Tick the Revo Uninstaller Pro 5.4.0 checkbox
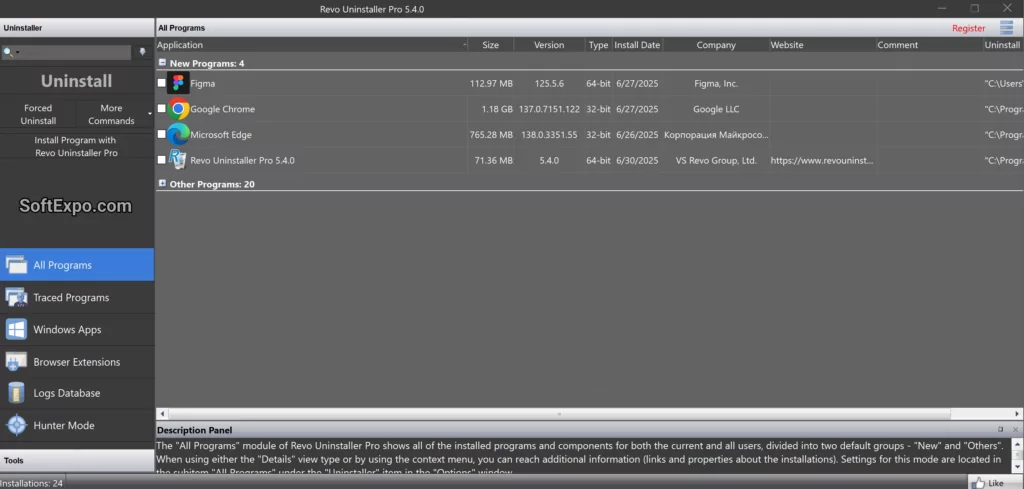 coord(162,159)
